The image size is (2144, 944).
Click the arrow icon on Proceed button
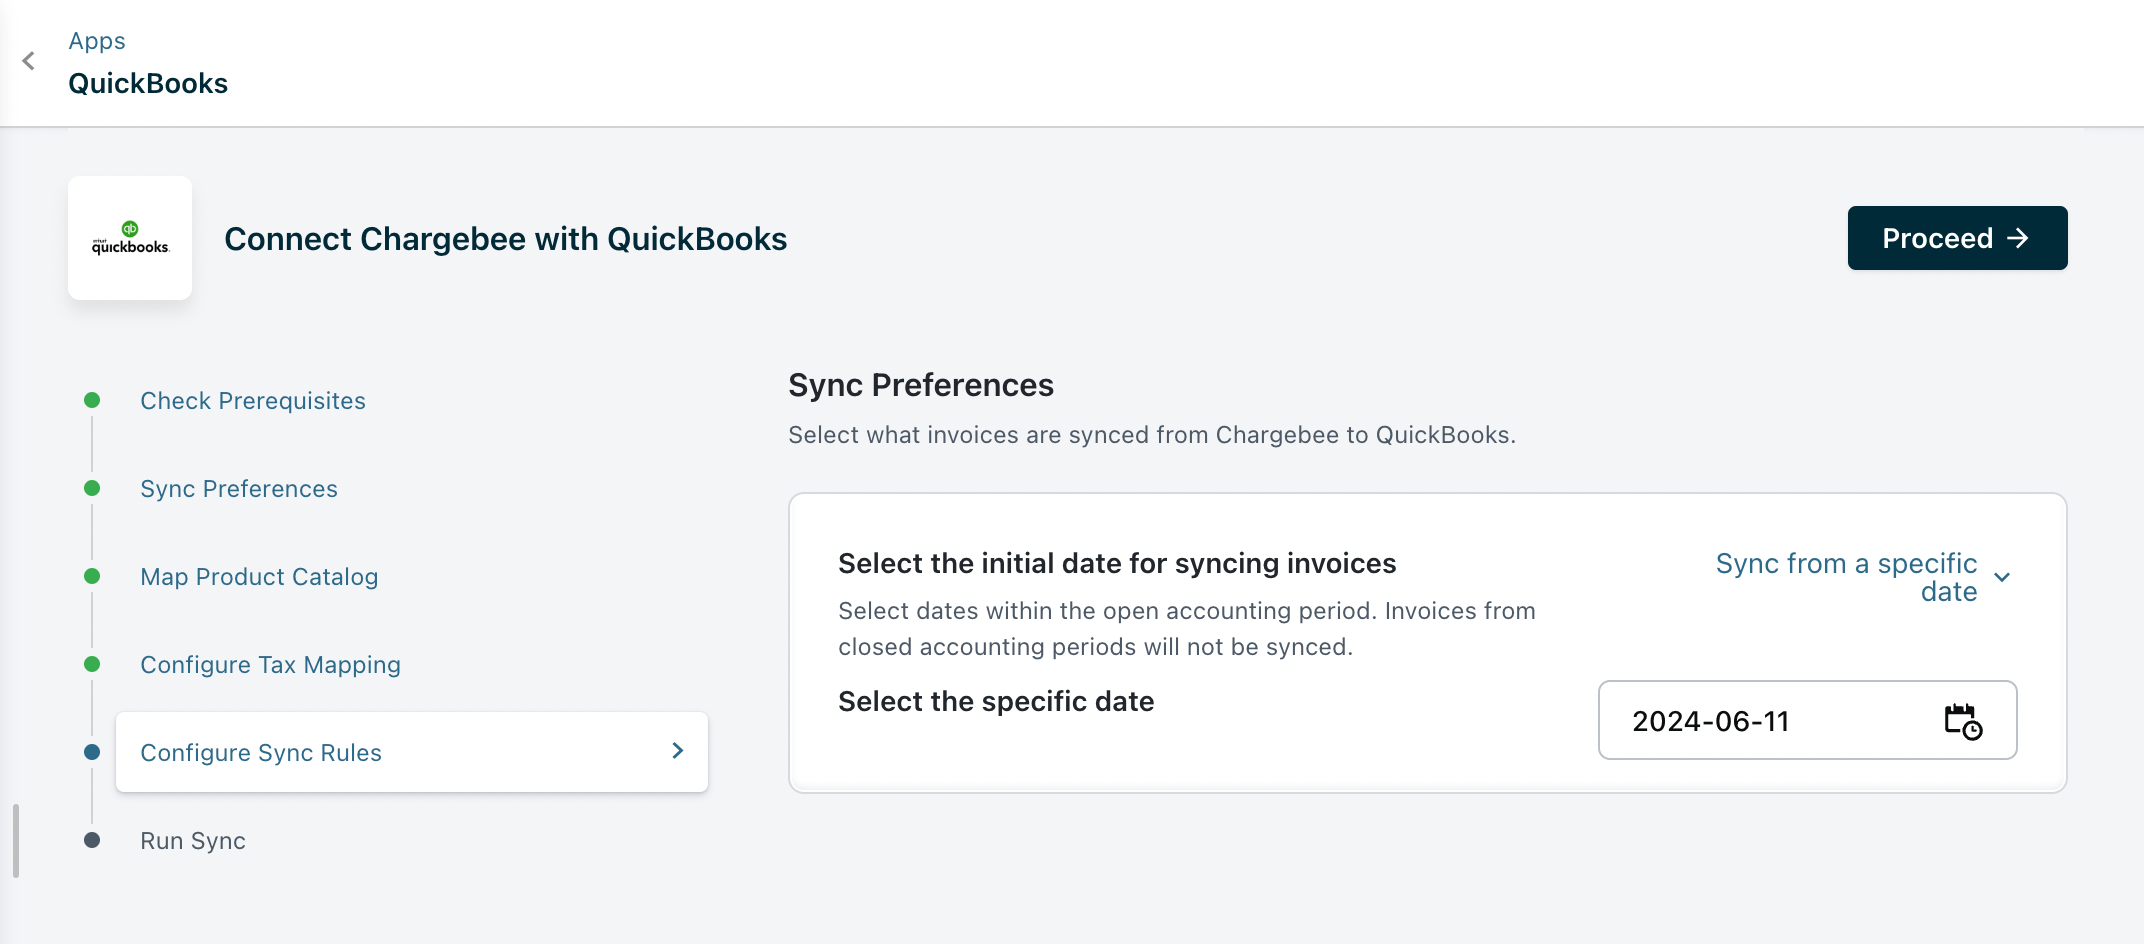click(x=2019, y=238)
